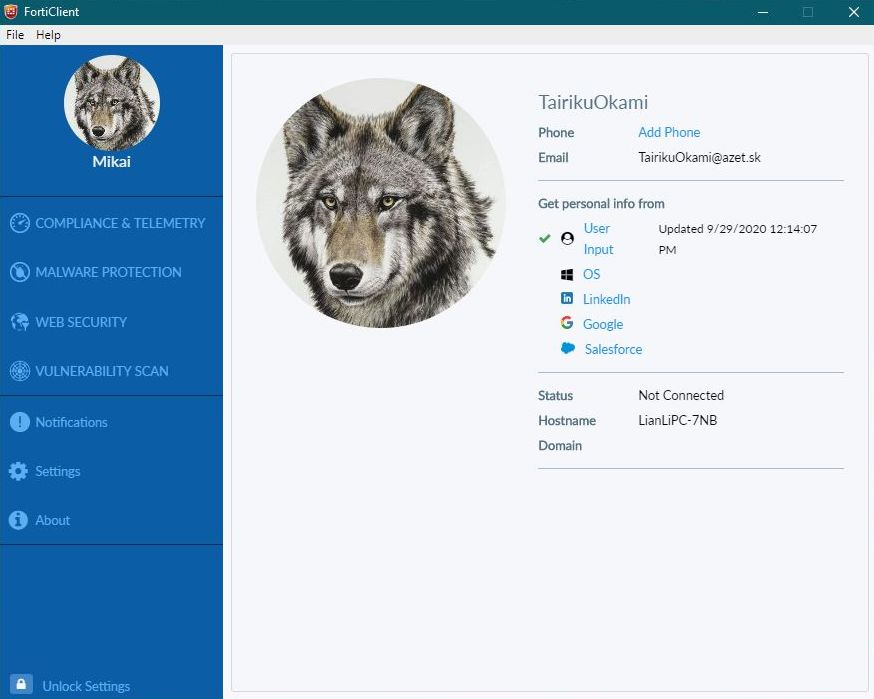Click the large wolf profile picture

coord(381,203)
